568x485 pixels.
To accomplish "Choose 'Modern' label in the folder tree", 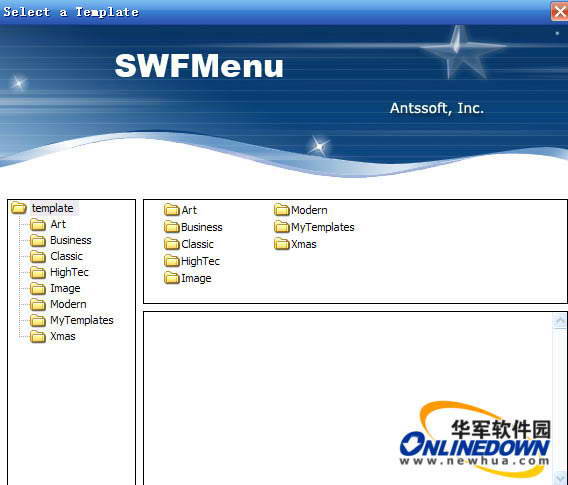I will pos(68,304).
